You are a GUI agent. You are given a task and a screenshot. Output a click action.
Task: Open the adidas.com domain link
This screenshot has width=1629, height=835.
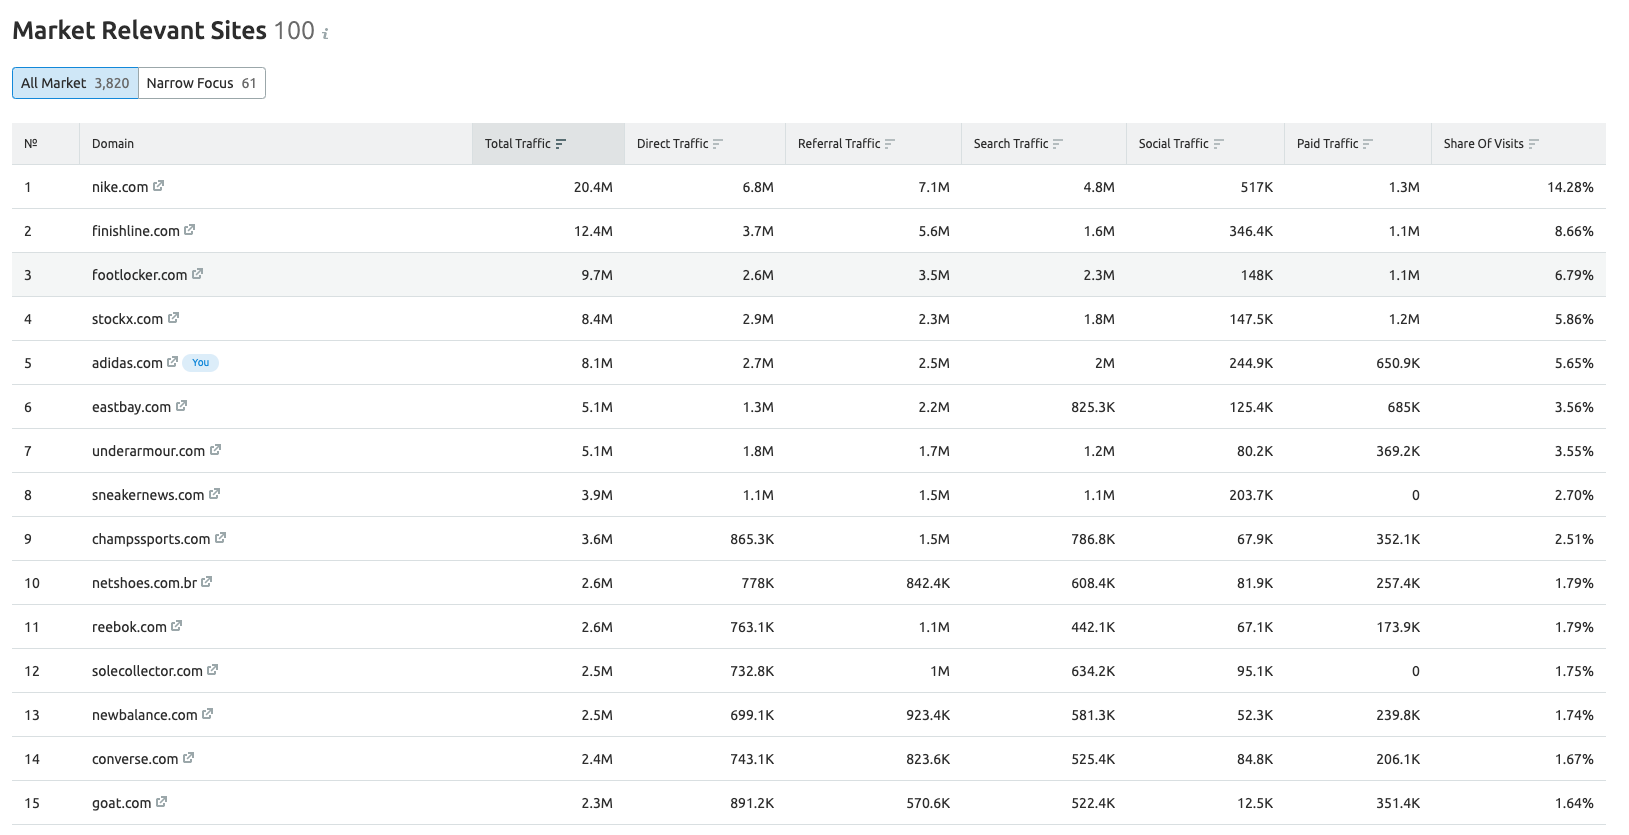click(127, 363)
